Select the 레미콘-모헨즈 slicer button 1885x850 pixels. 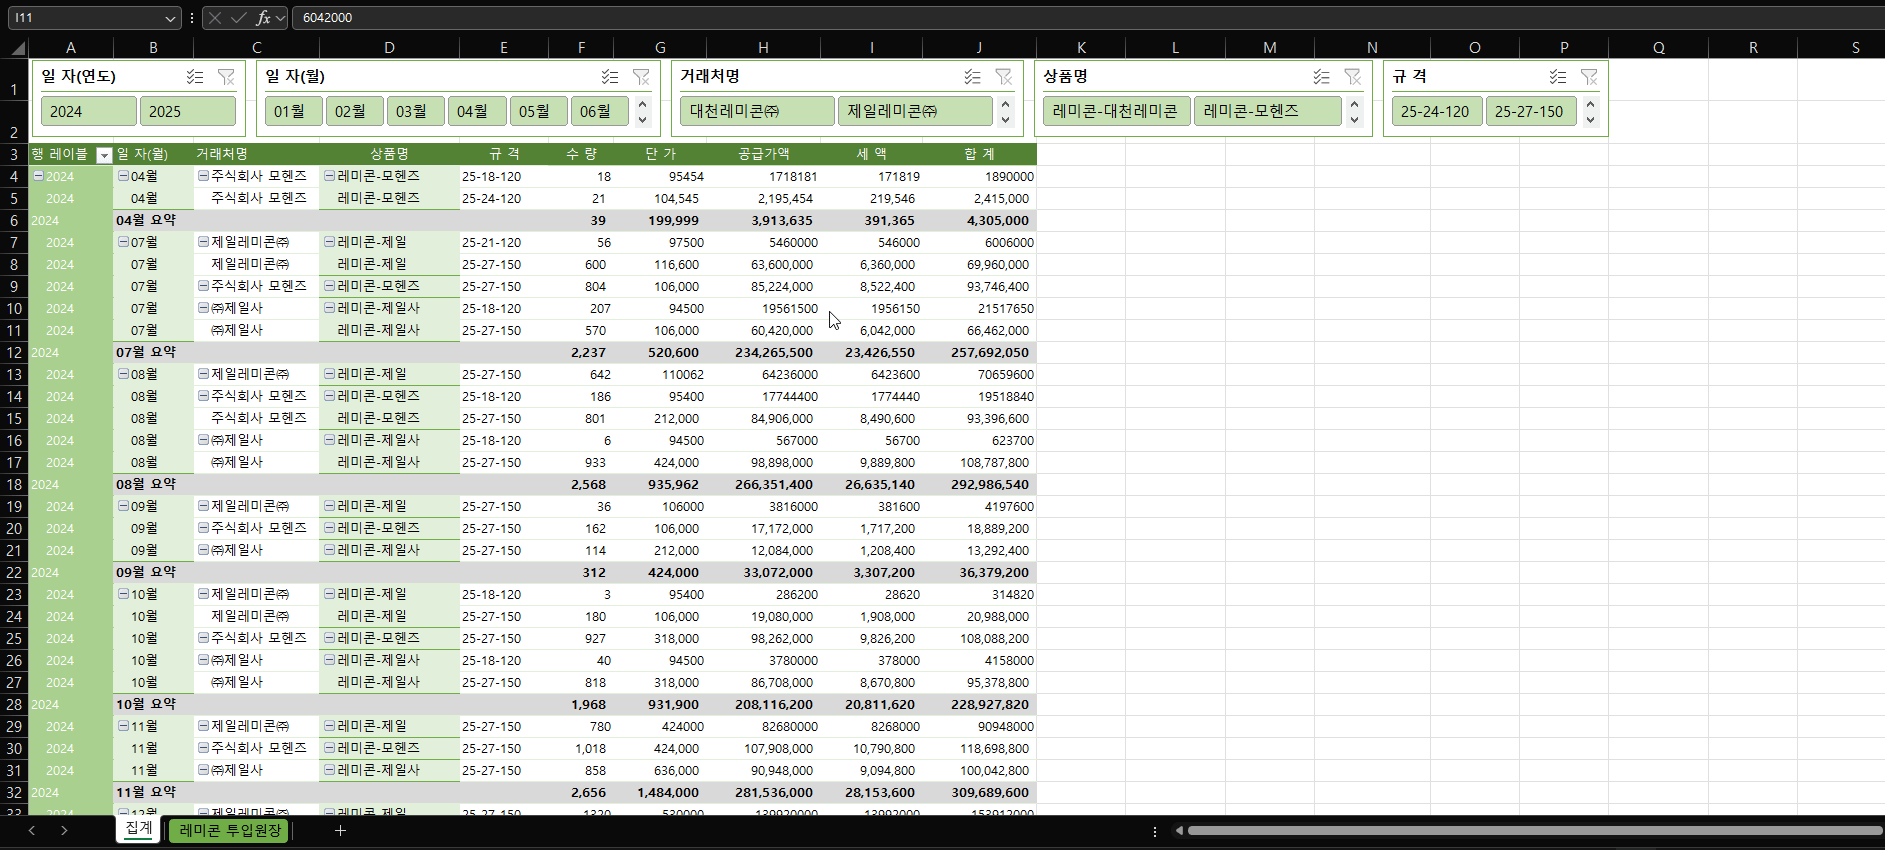[x=1266, y=111]
